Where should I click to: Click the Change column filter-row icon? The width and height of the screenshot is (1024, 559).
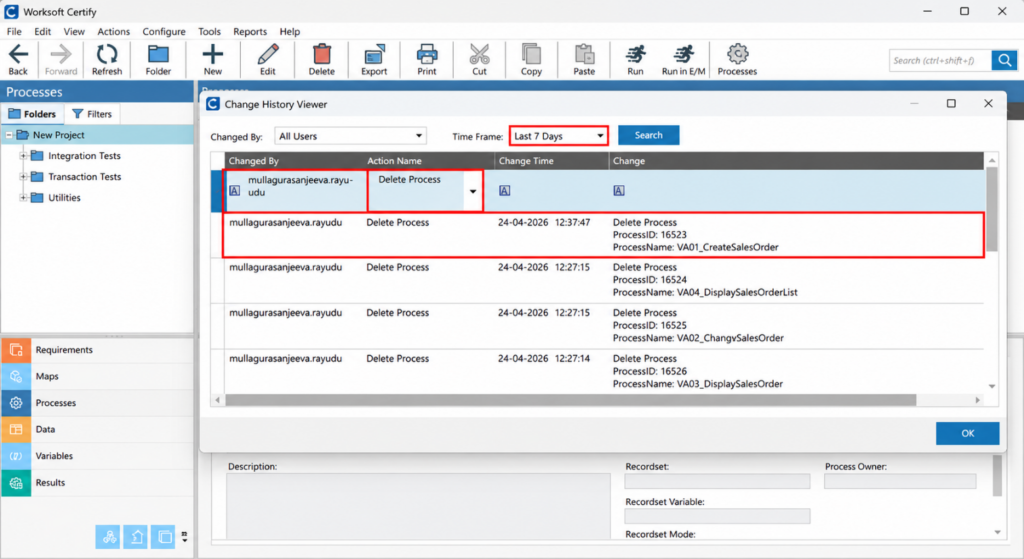[x=618, y=191]
